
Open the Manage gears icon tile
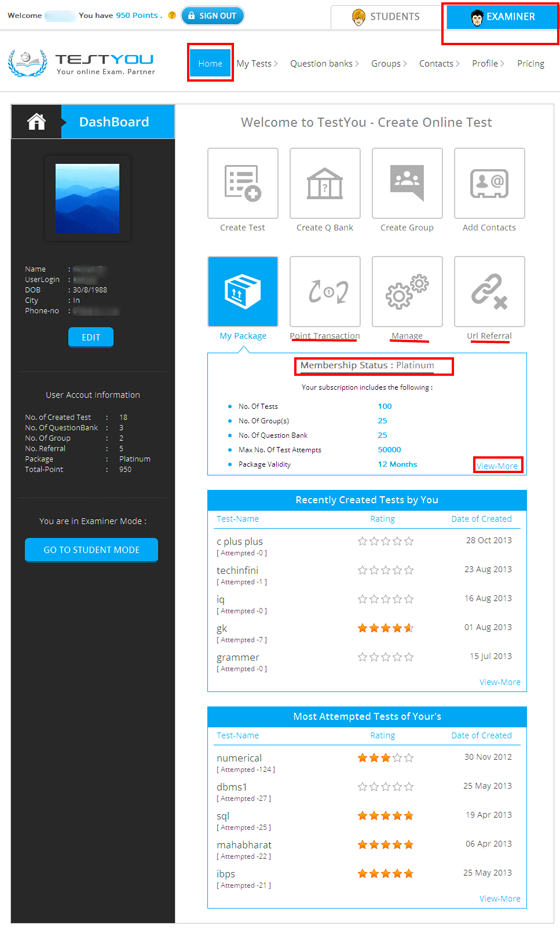pos(407,291)
